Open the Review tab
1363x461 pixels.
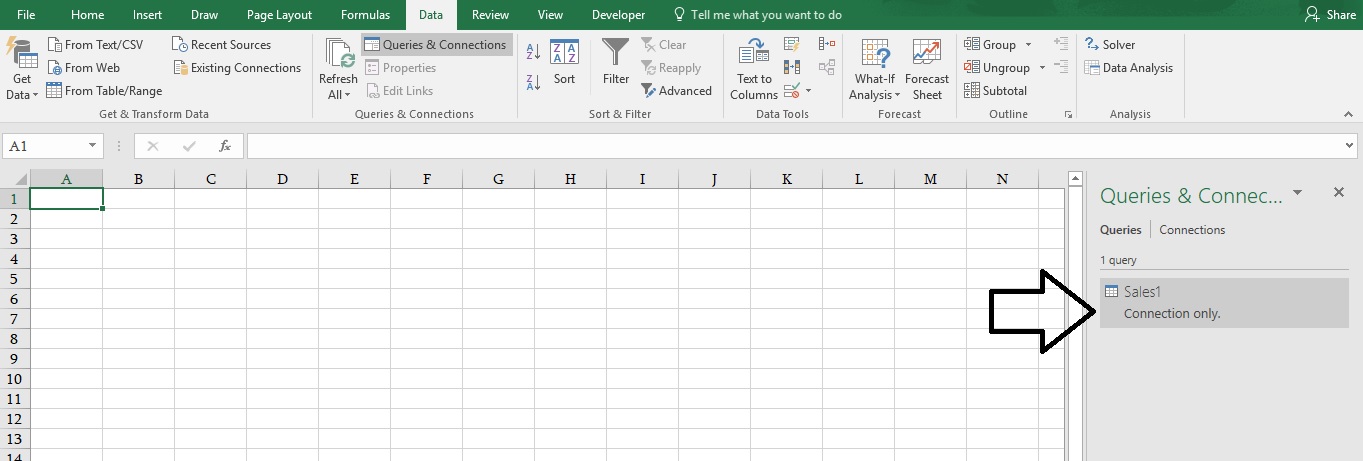(x=490, y=15)
